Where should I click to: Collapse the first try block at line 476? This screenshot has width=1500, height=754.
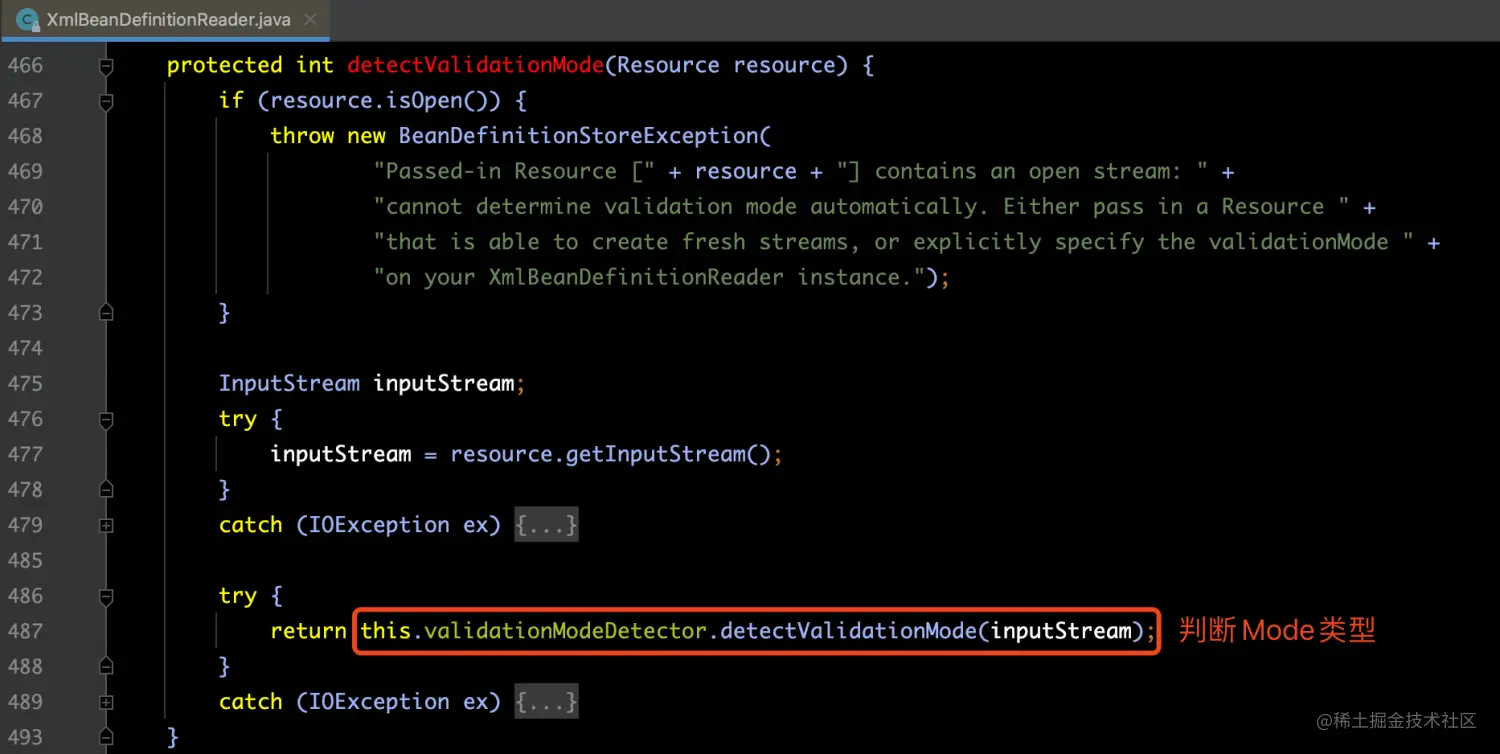(106, 419)
